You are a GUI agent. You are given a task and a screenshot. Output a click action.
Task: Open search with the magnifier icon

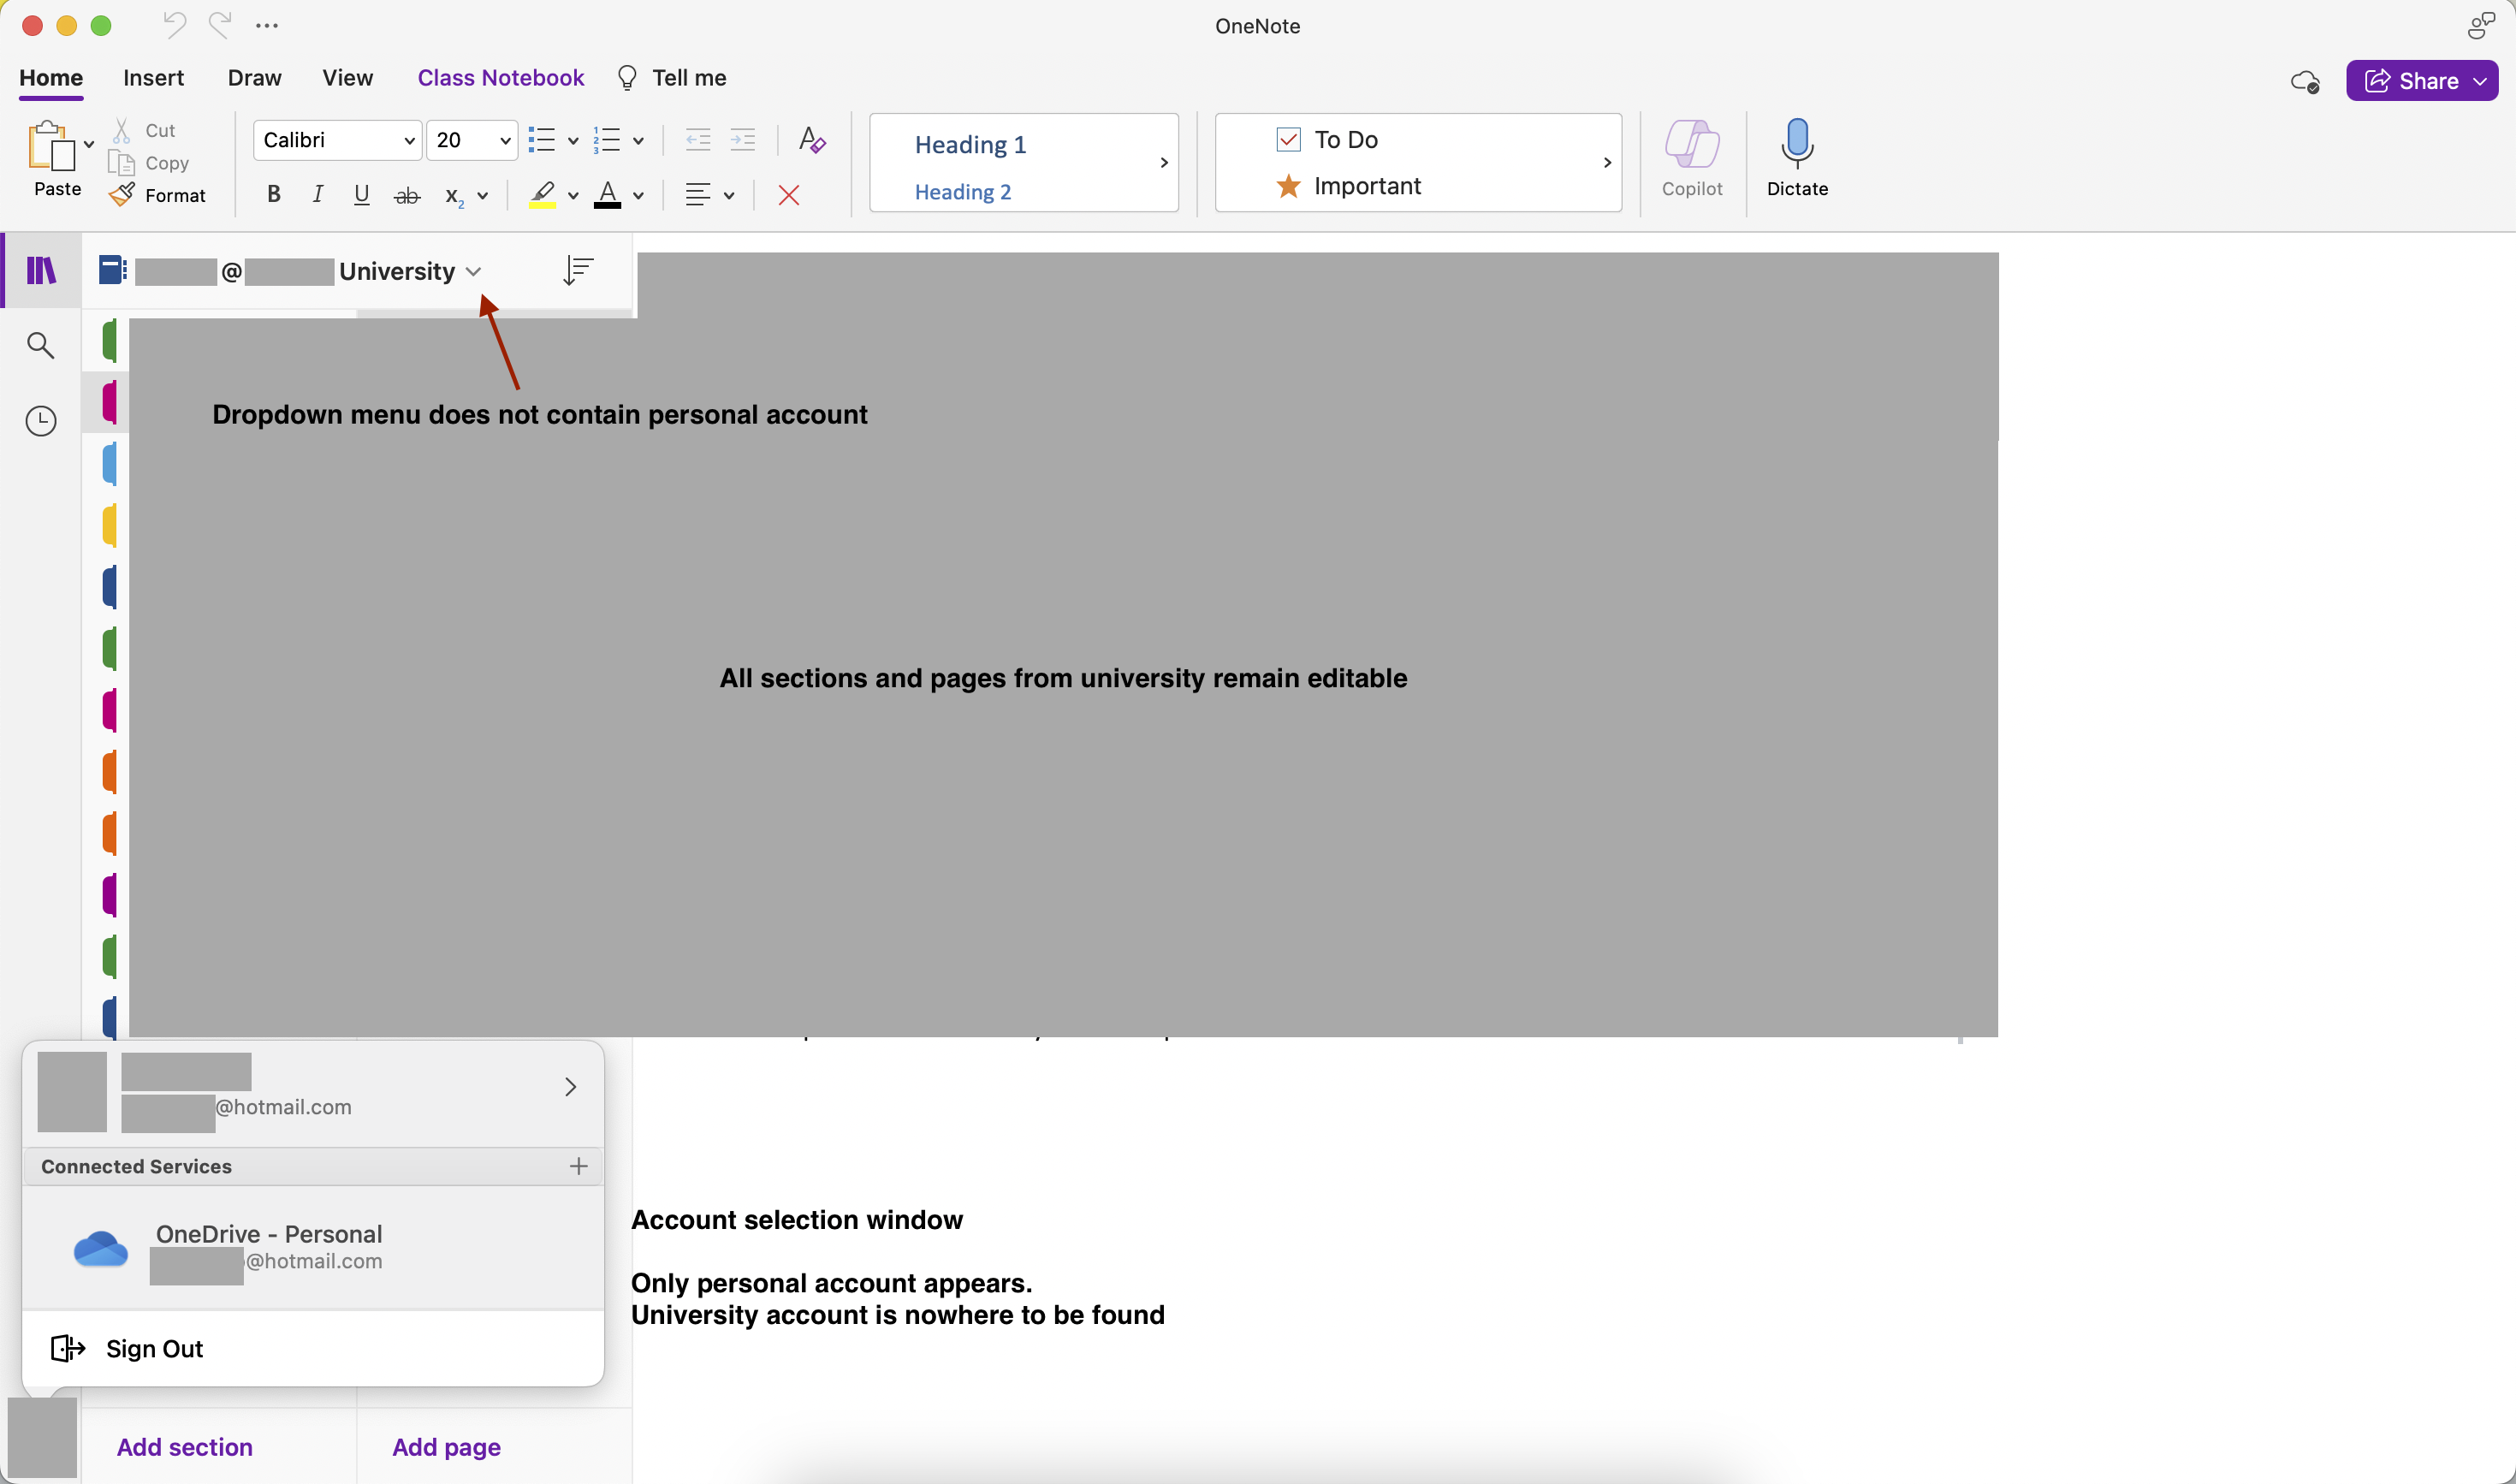pos(41,345)
